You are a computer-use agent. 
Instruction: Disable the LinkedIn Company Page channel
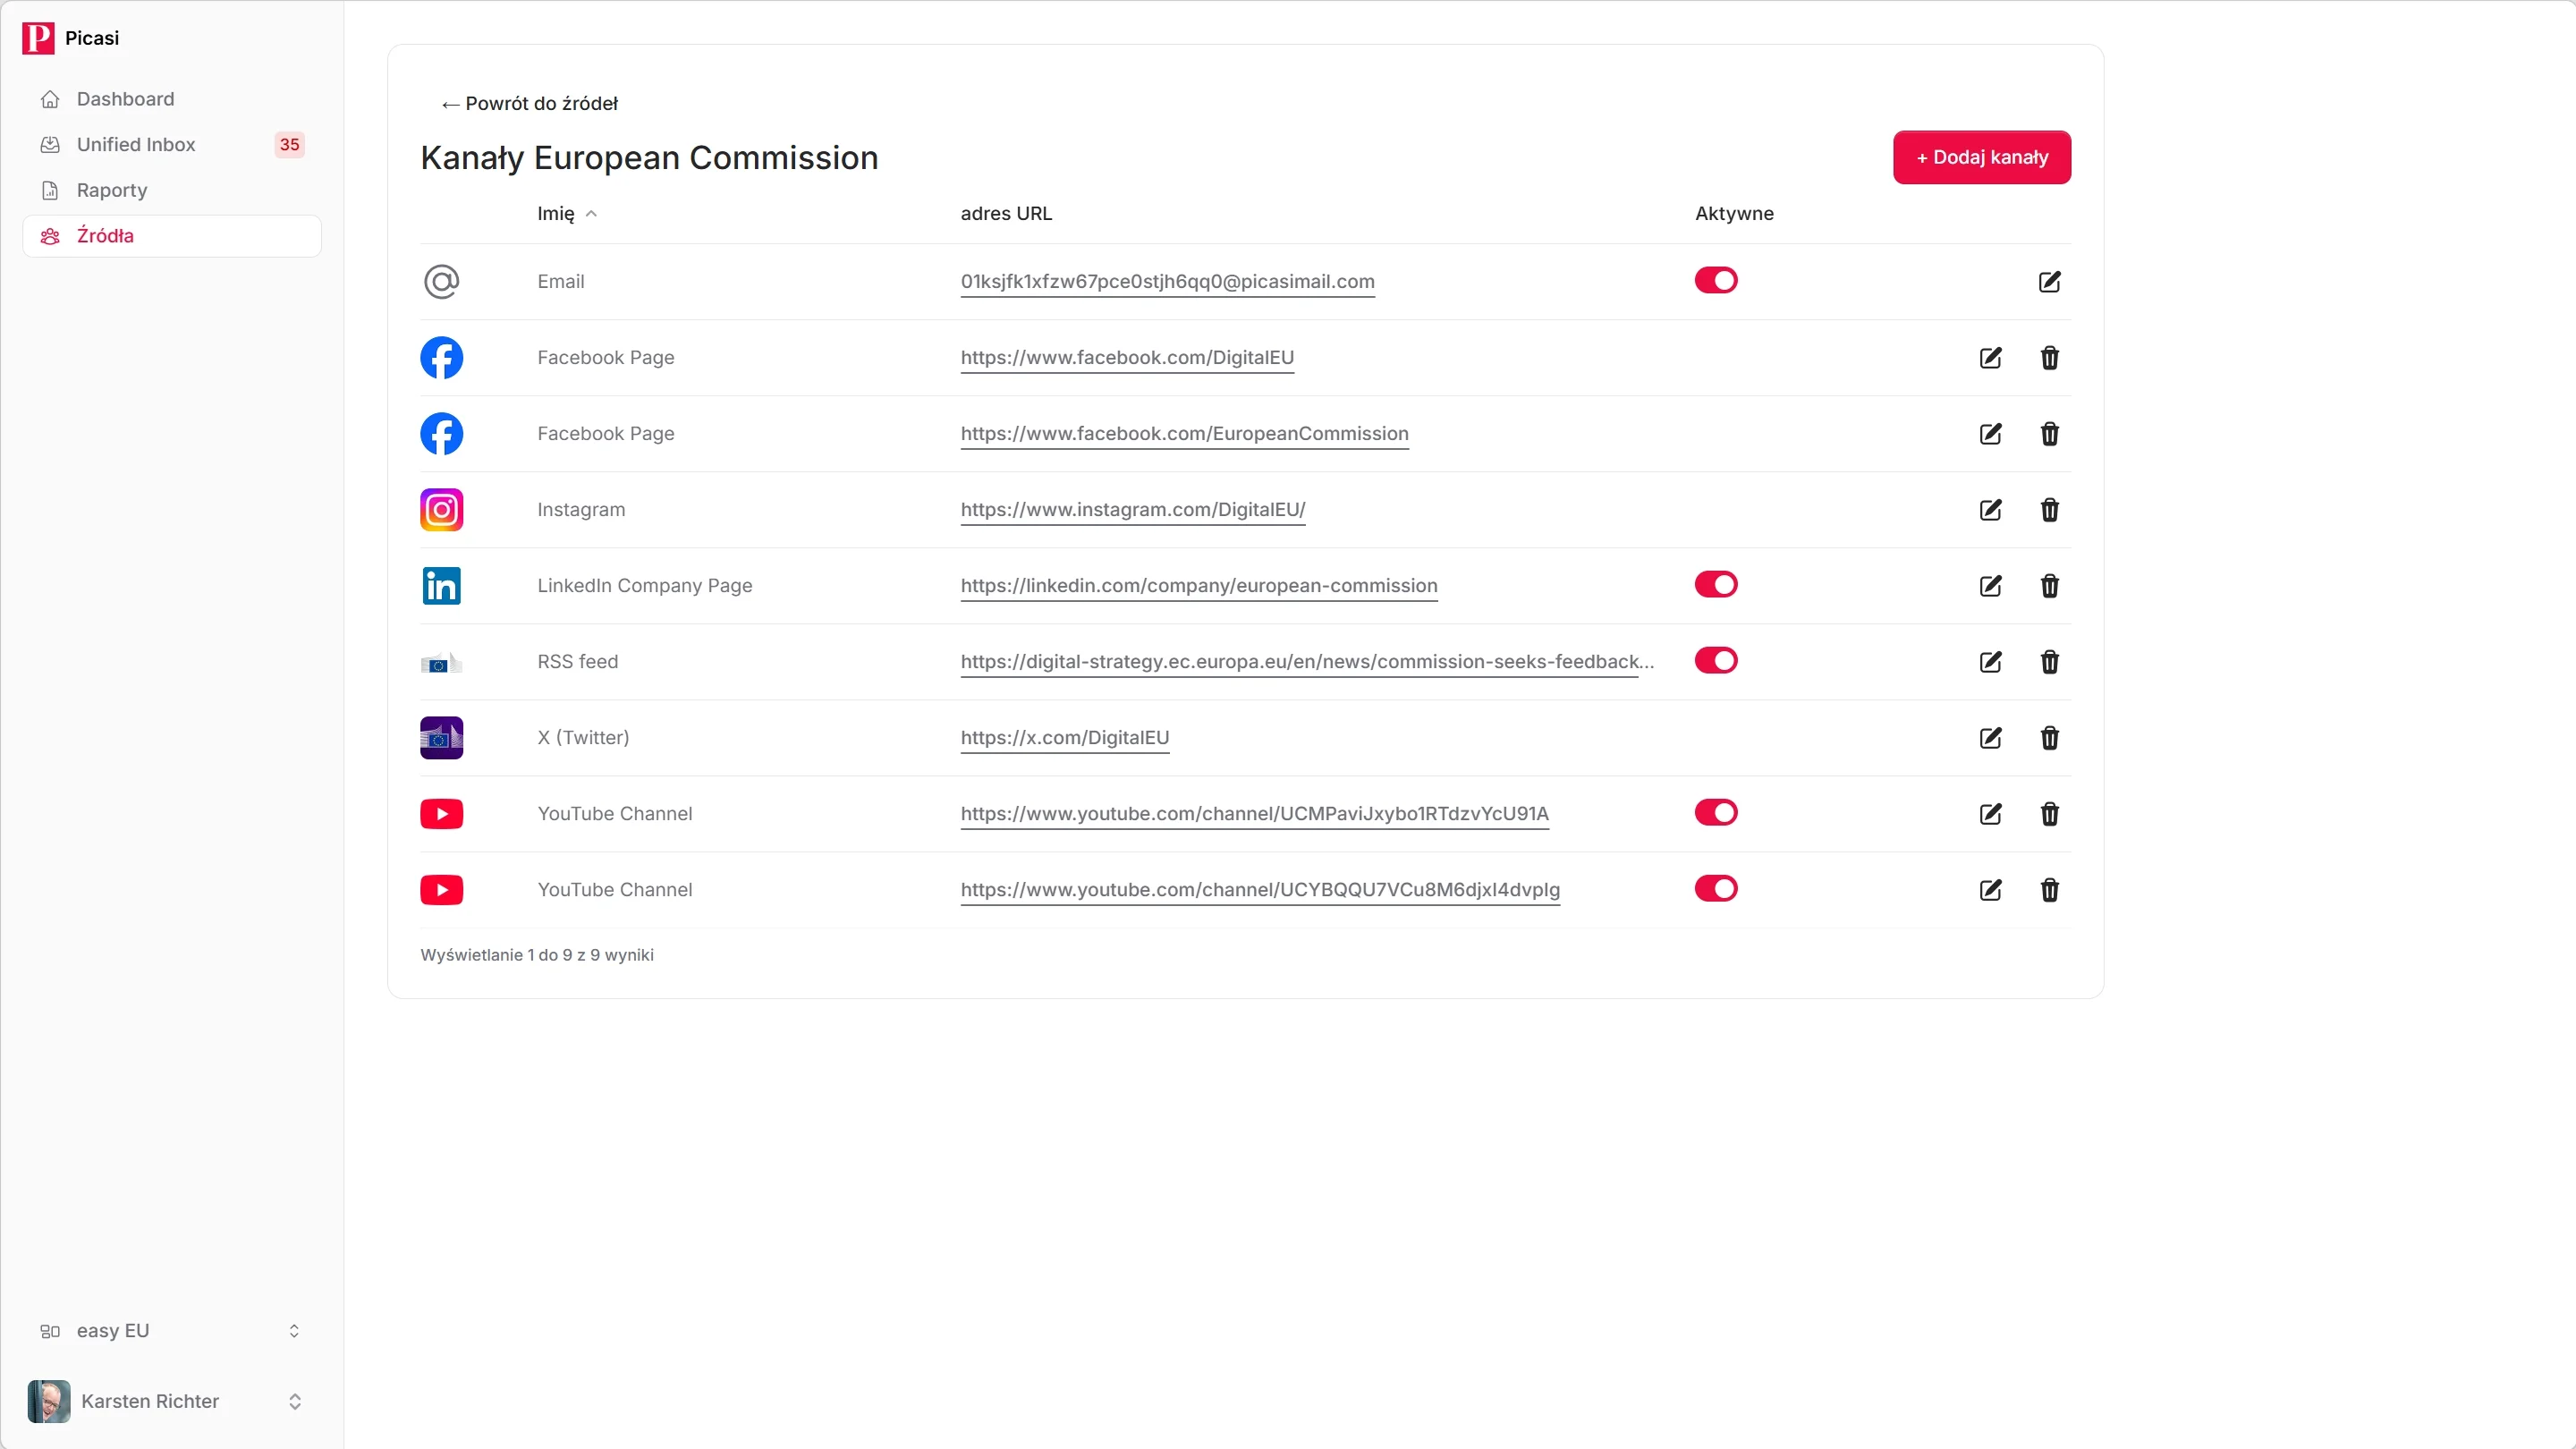pos(1716,585)
